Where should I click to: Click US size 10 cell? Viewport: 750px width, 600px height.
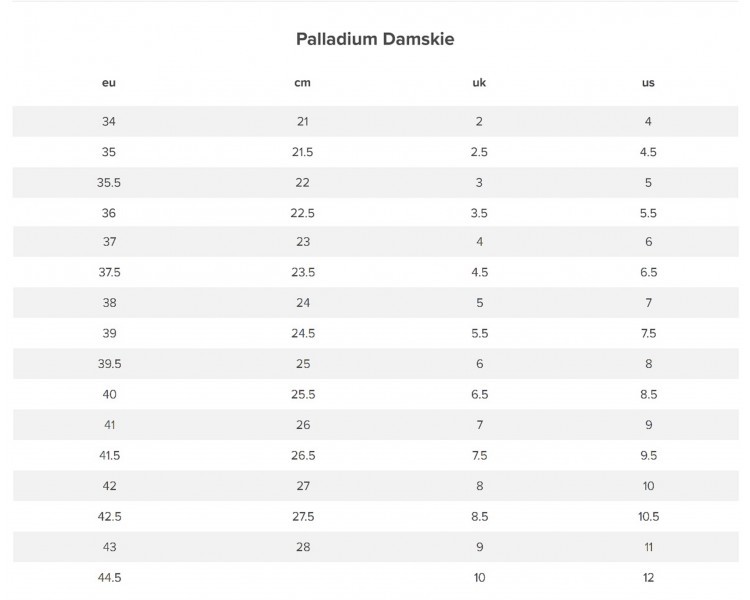[648, 486]
